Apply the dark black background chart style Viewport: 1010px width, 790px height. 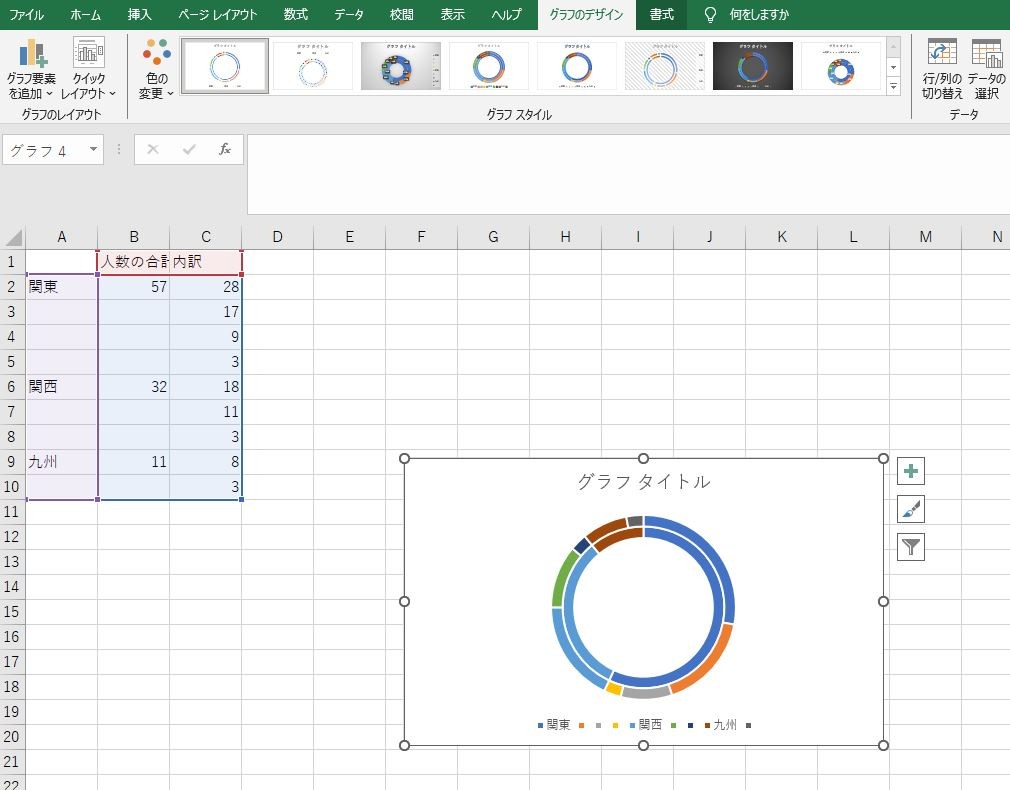coord(753,66)
